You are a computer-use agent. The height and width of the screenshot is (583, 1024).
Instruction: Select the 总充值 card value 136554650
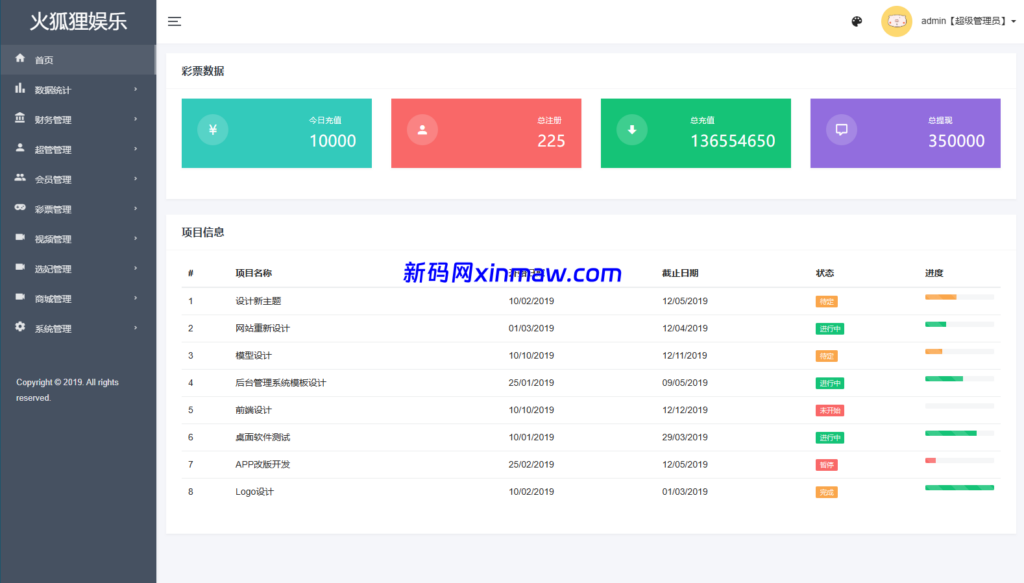(x=733, y=141)
